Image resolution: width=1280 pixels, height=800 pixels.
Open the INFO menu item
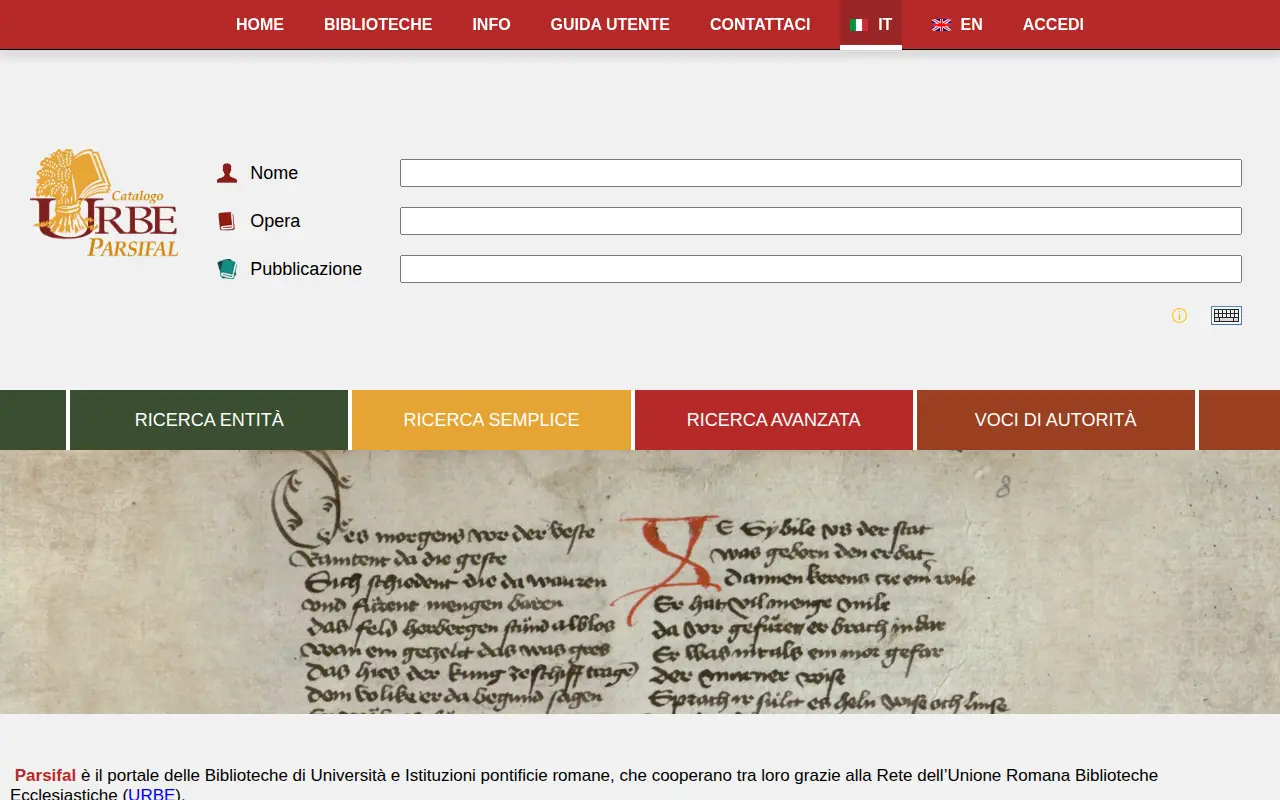coord(491,25)
